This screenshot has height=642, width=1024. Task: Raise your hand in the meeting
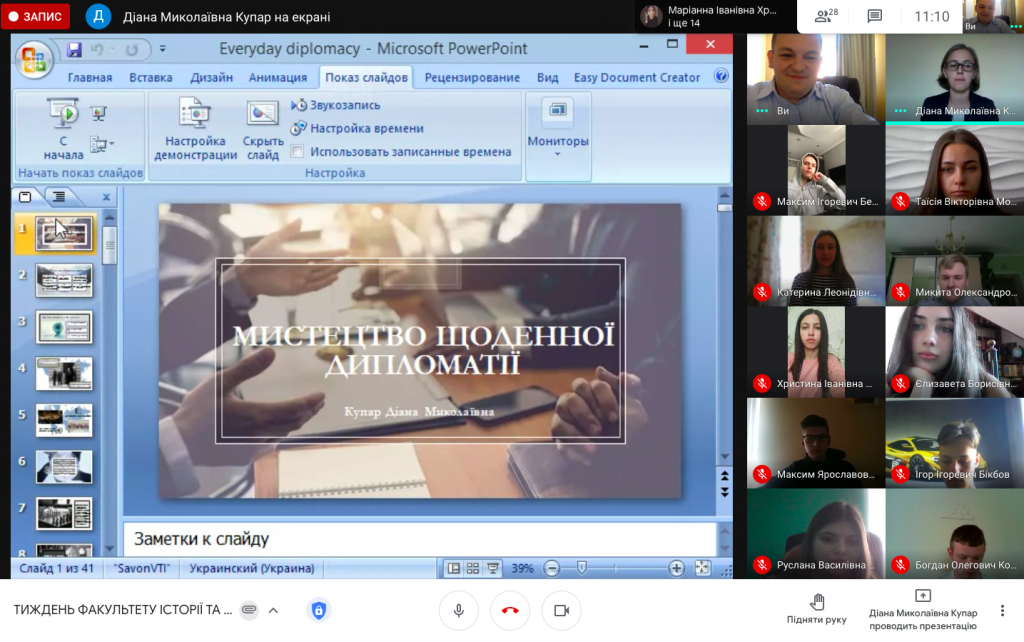816,609
